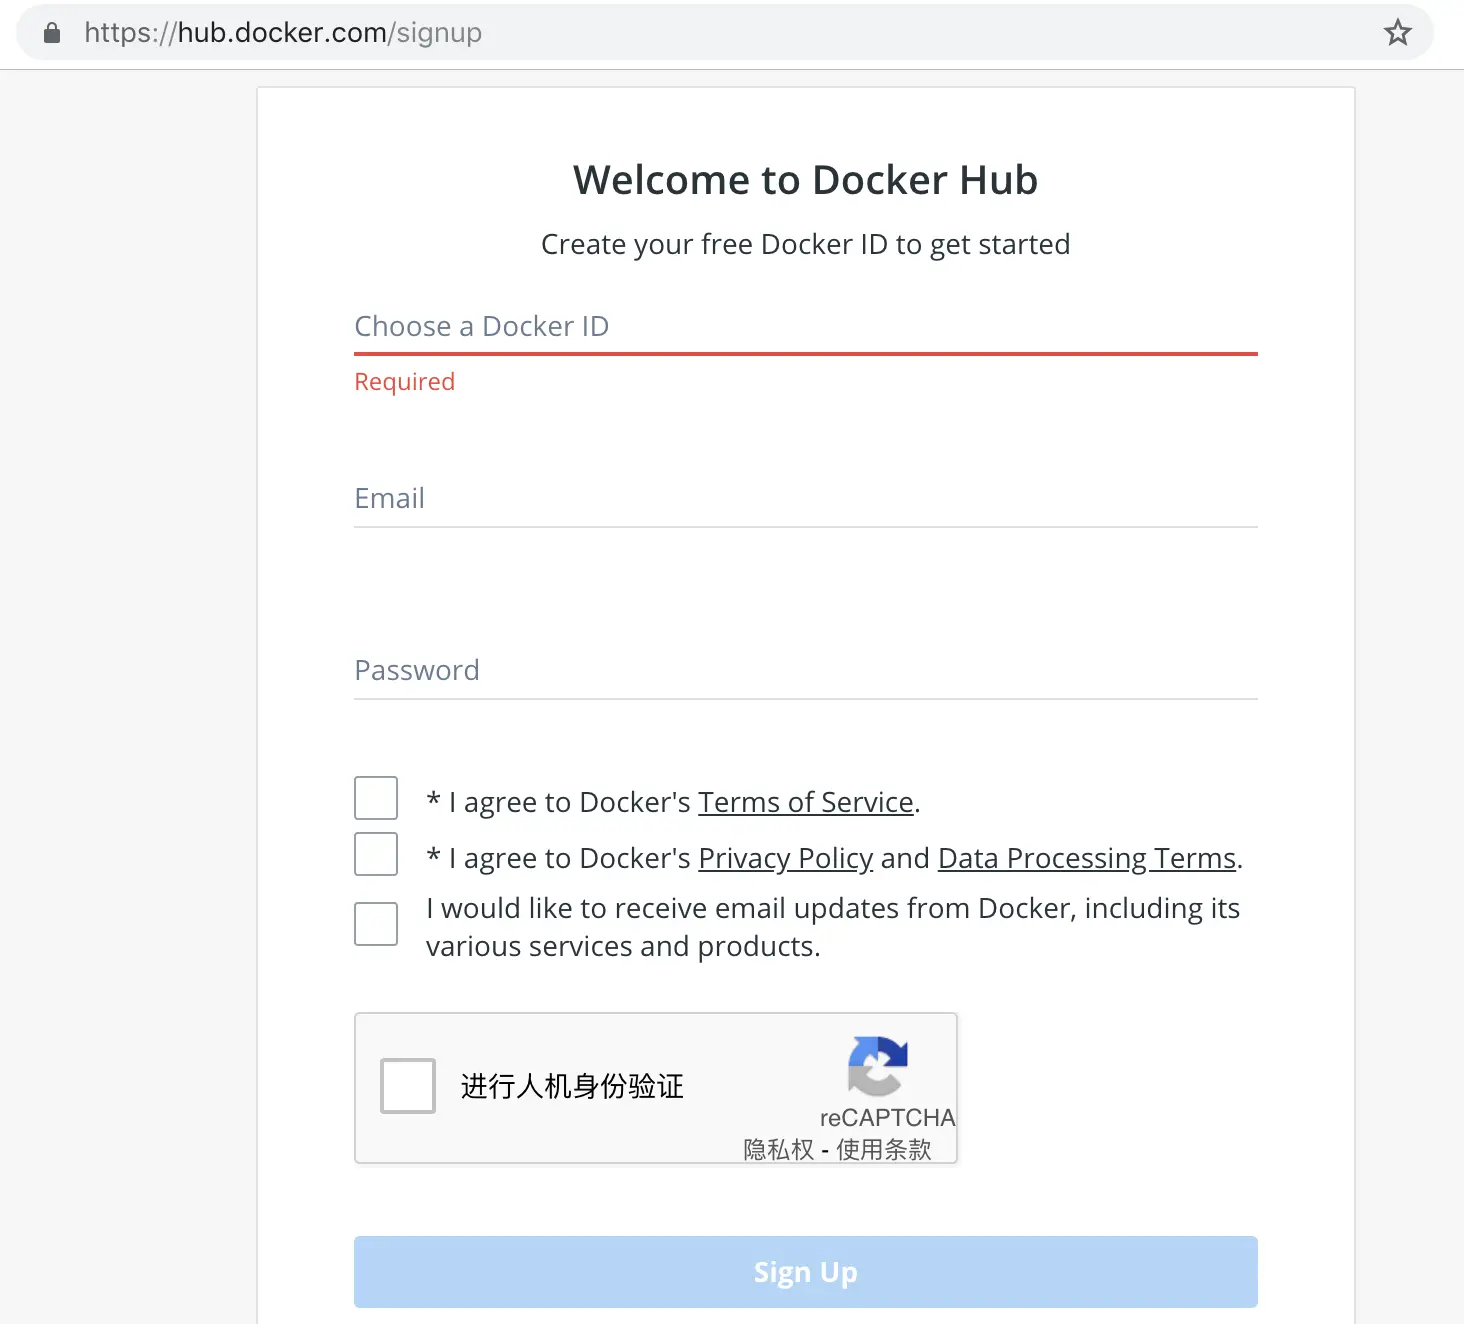Open reCAPTCHA 使用条款 terms link
The image size is (1464, 1324).
pyautogui.click(x=884, y=1150)
